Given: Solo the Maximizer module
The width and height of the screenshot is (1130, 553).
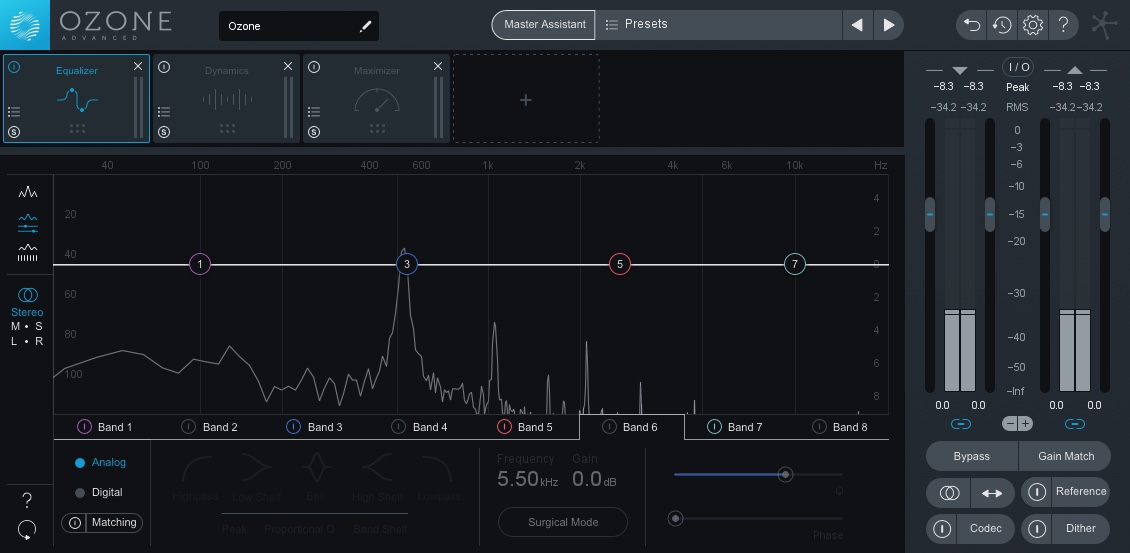Looking at the screenshot, I should [x=314, y=132].
